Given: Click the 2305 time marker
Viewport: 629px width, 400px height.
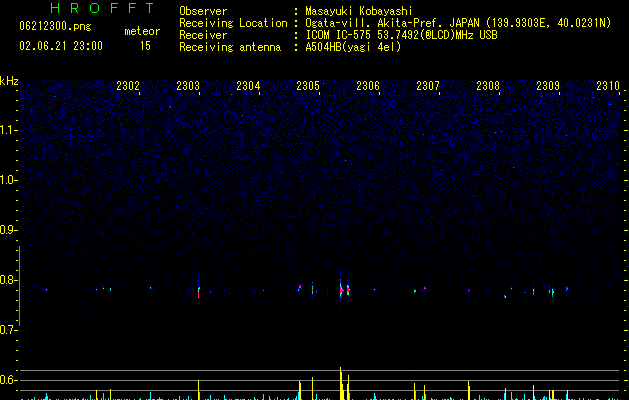Looking at the screenshot, I should [x=308, y=86].
